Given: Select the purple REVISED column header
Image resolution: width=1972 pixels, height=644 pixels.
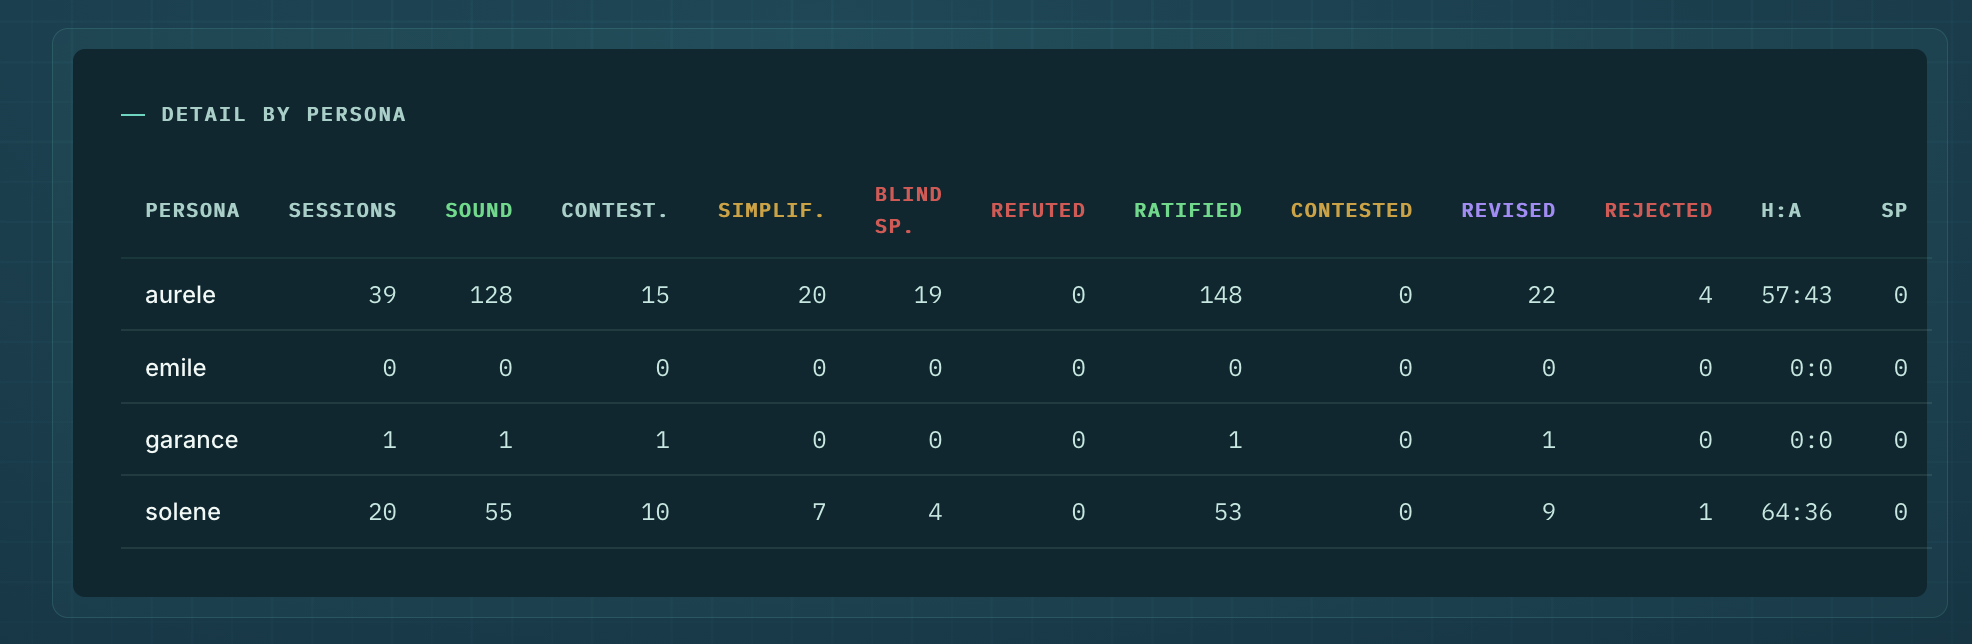Looking at the screenshot, I should pyautogui.click(x=1508, y=211).
